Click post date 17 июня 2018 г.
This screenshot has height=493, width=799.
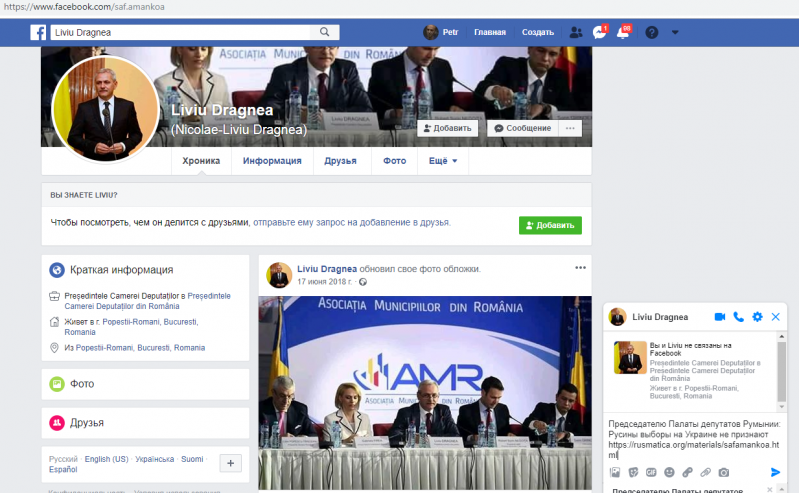325,281
